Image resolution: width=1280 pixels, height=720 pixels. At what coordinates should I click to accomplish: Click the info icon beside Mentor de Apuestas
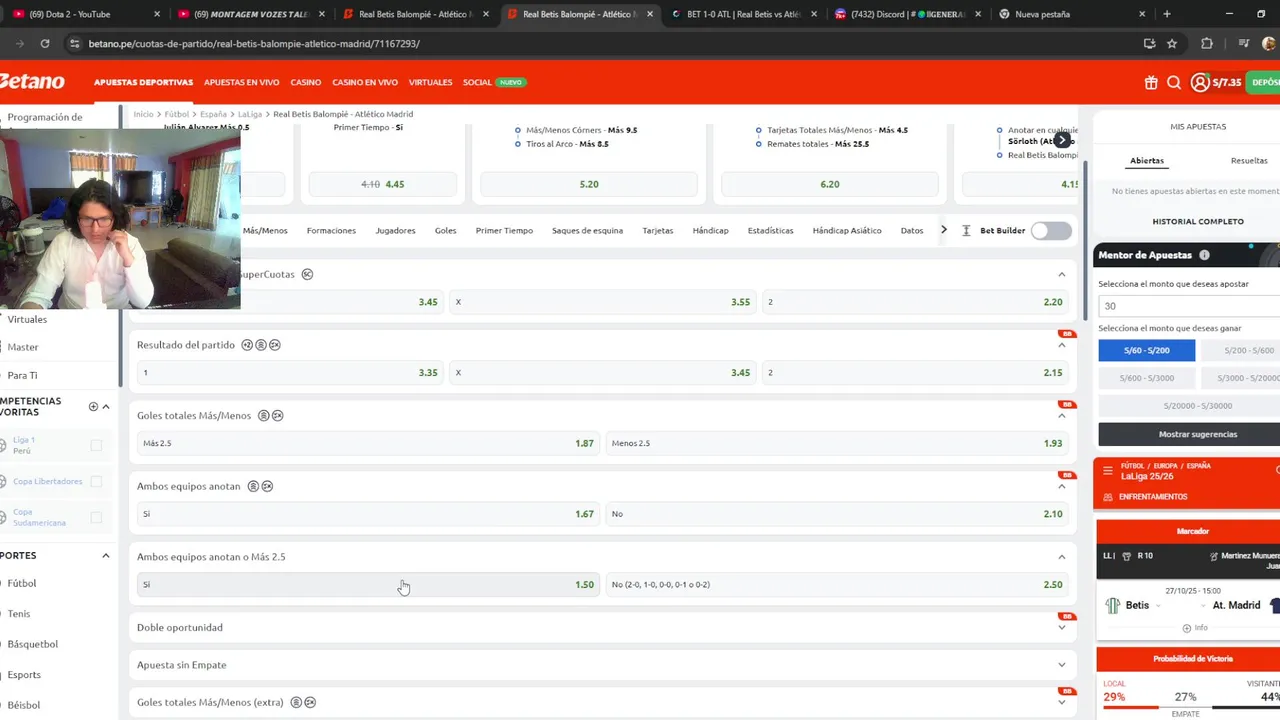[x=1204, y=255]
